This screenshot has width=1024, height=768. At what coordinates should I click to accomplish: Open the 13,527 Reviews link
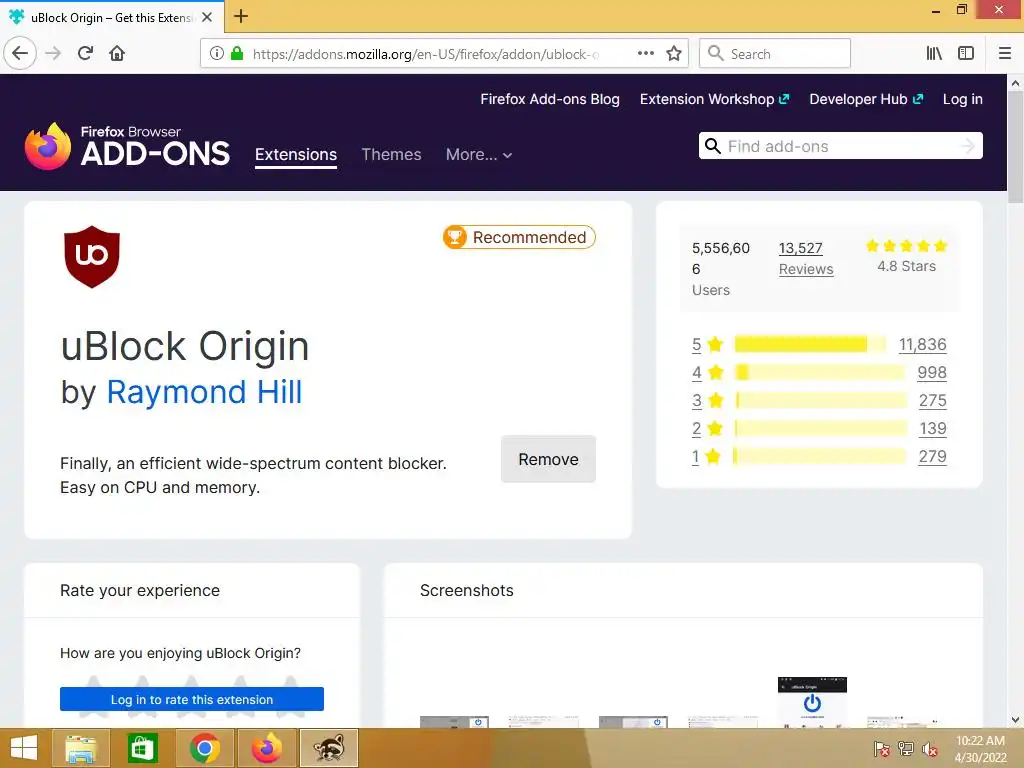pos(806,259)
